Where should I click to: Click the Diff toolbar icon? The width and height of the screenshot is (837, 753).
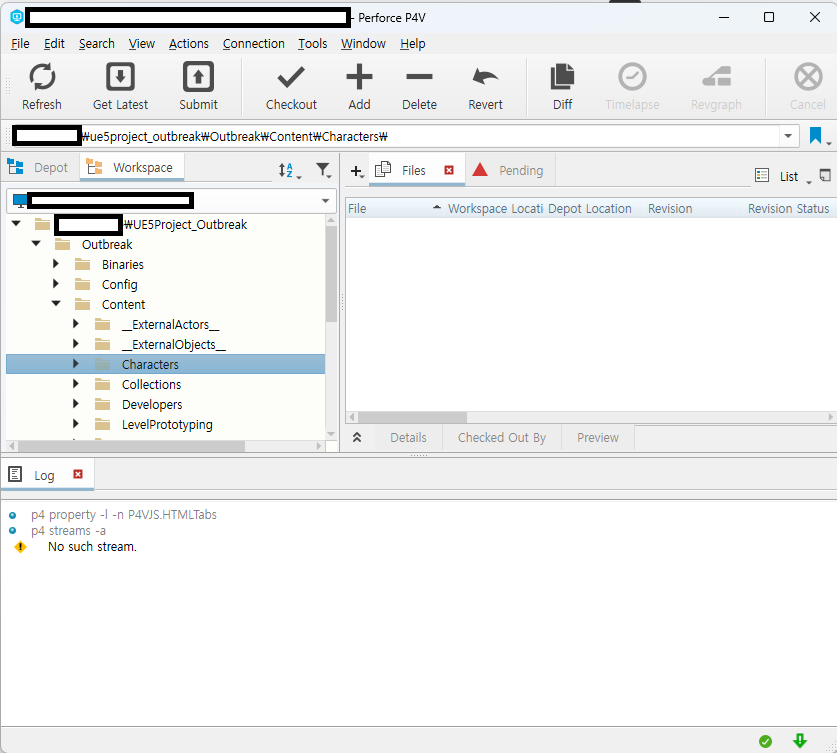[562, 77]
